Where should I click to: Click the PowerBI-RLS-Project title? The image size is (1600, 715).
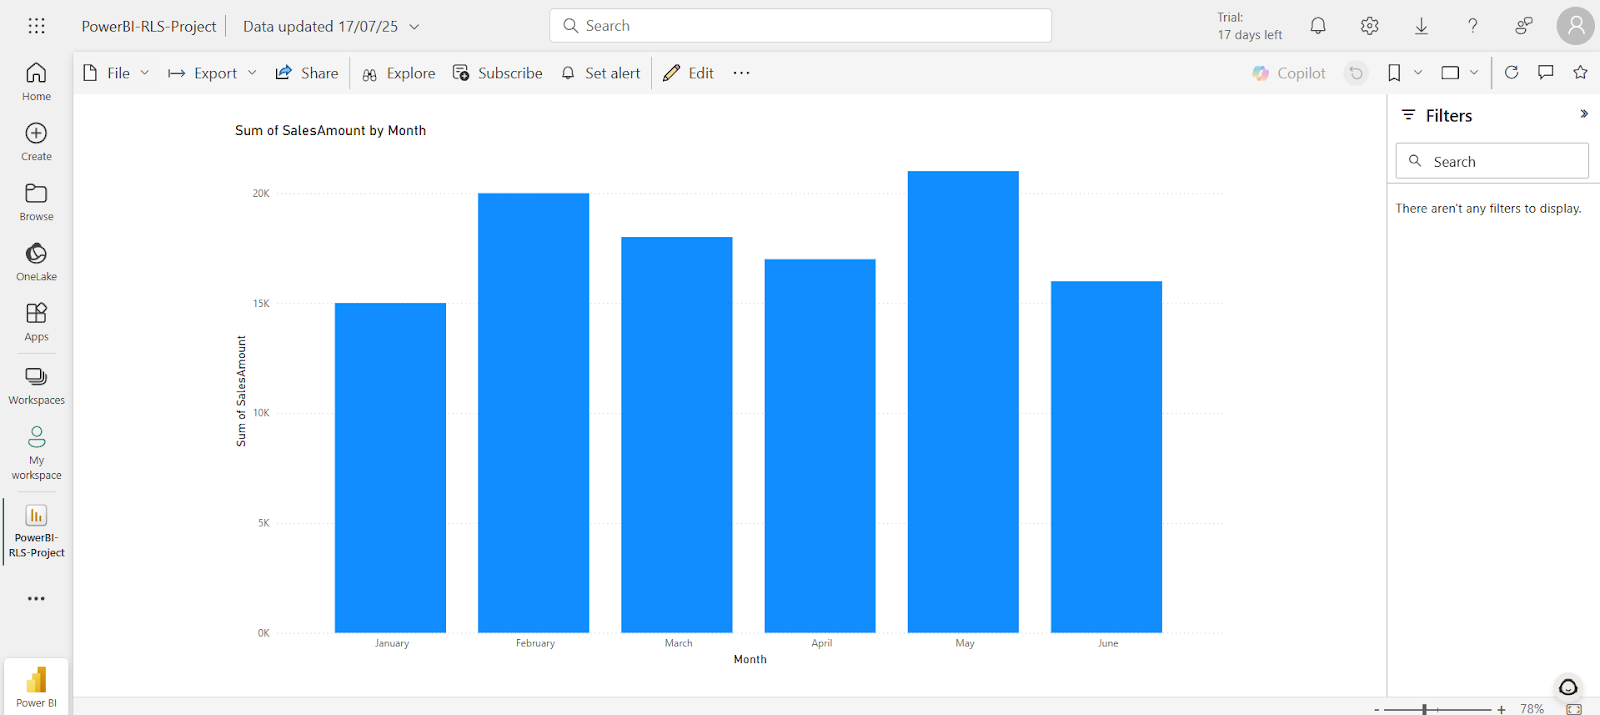pyautogui.click(x=149, y=27)
